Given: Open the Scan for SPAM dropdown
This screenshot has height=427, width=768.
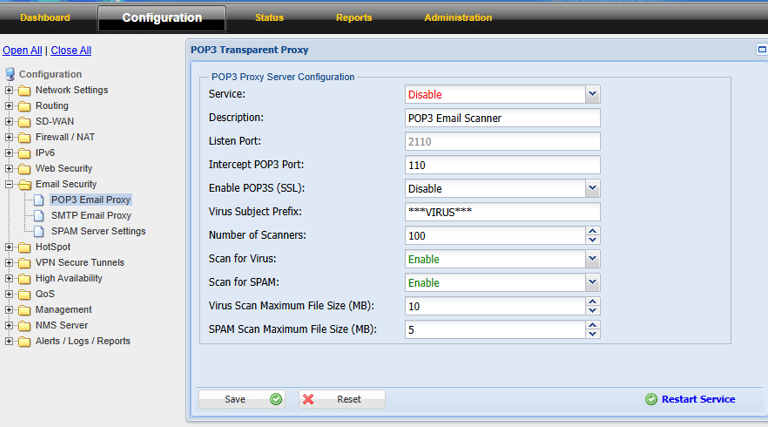Looking at the screenshot, I should (x=592, y=282).
